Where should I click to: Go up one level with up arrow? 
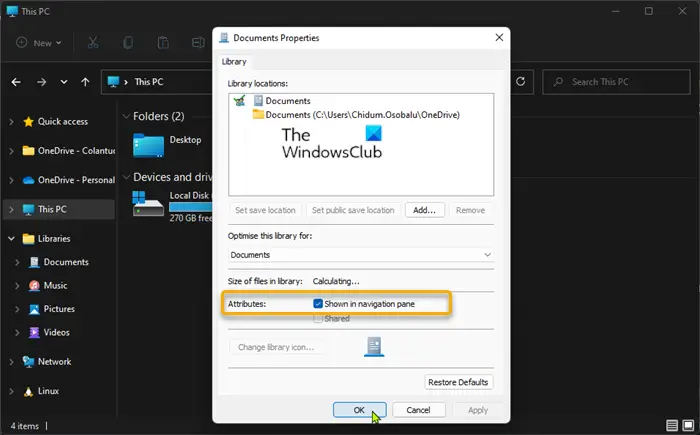85,82
